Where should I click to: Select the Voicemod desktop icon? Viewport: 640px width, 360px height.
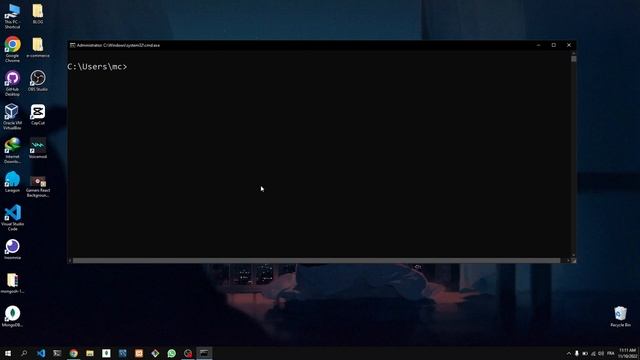point(38,148)
